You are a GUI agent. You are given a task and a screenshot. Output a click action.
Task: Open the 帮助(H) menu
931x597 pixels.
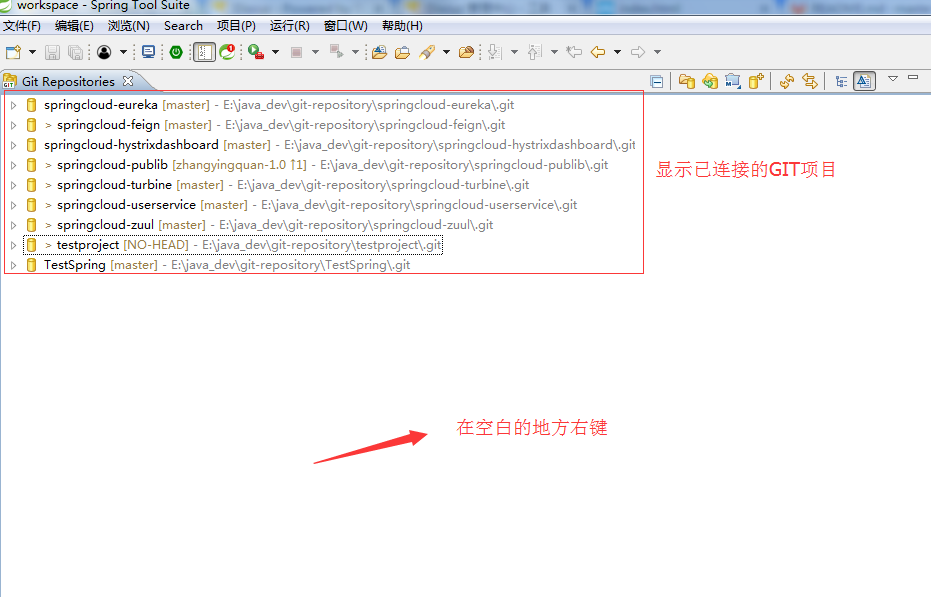click(x=403, y=26)
